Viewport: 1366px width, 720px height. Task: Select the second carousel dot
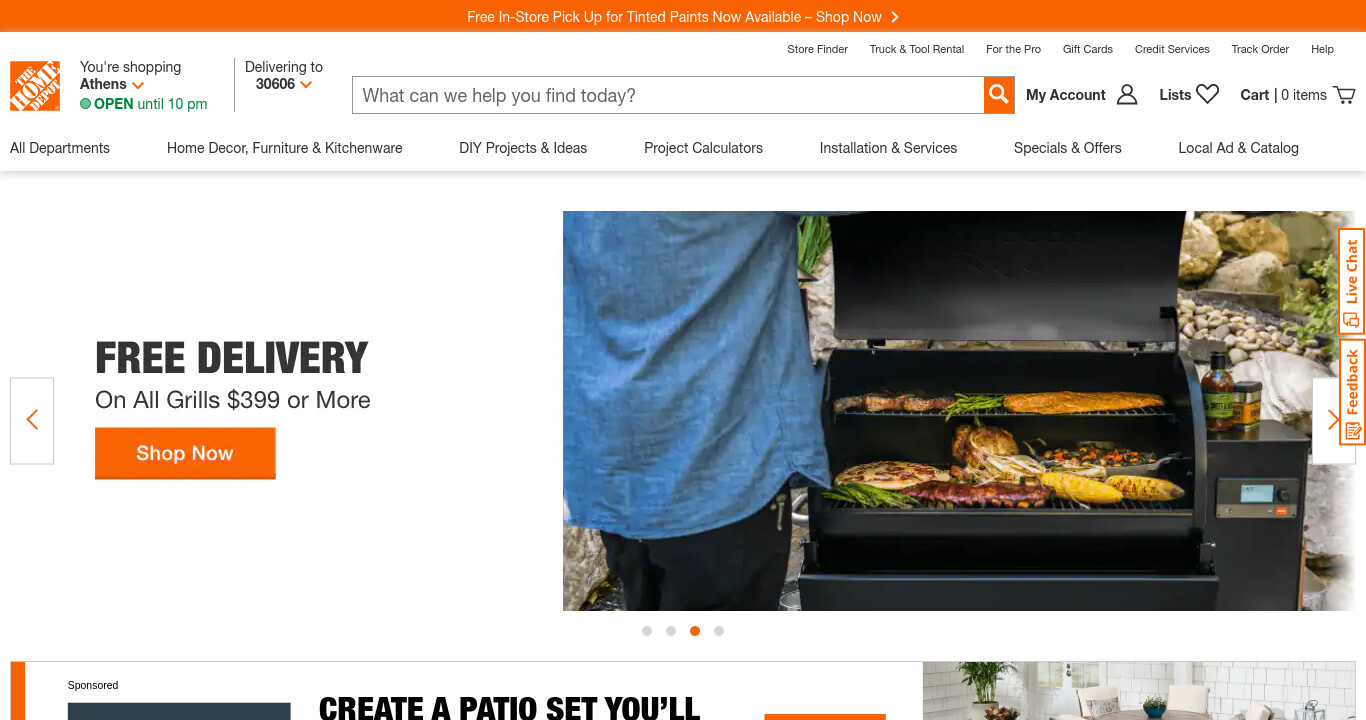point(671,631)
